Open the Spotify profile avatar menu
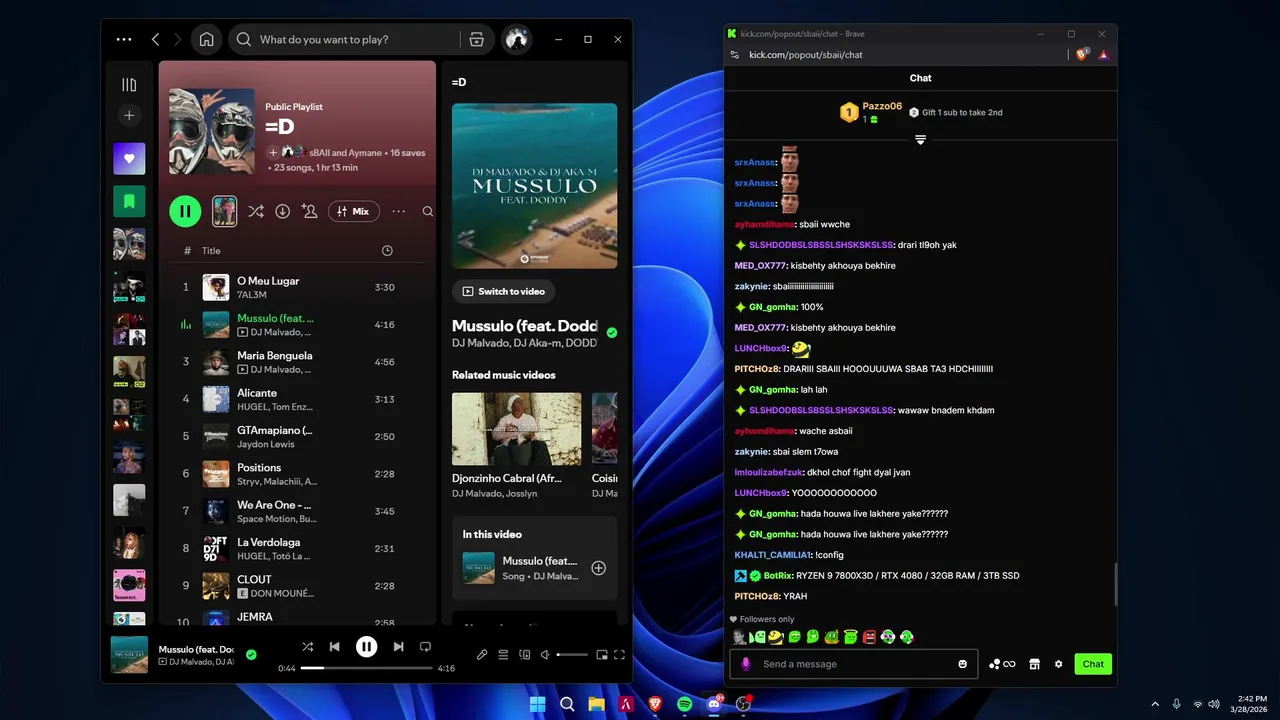This screenshot has width=1280, height=720. tap(516, 39)
